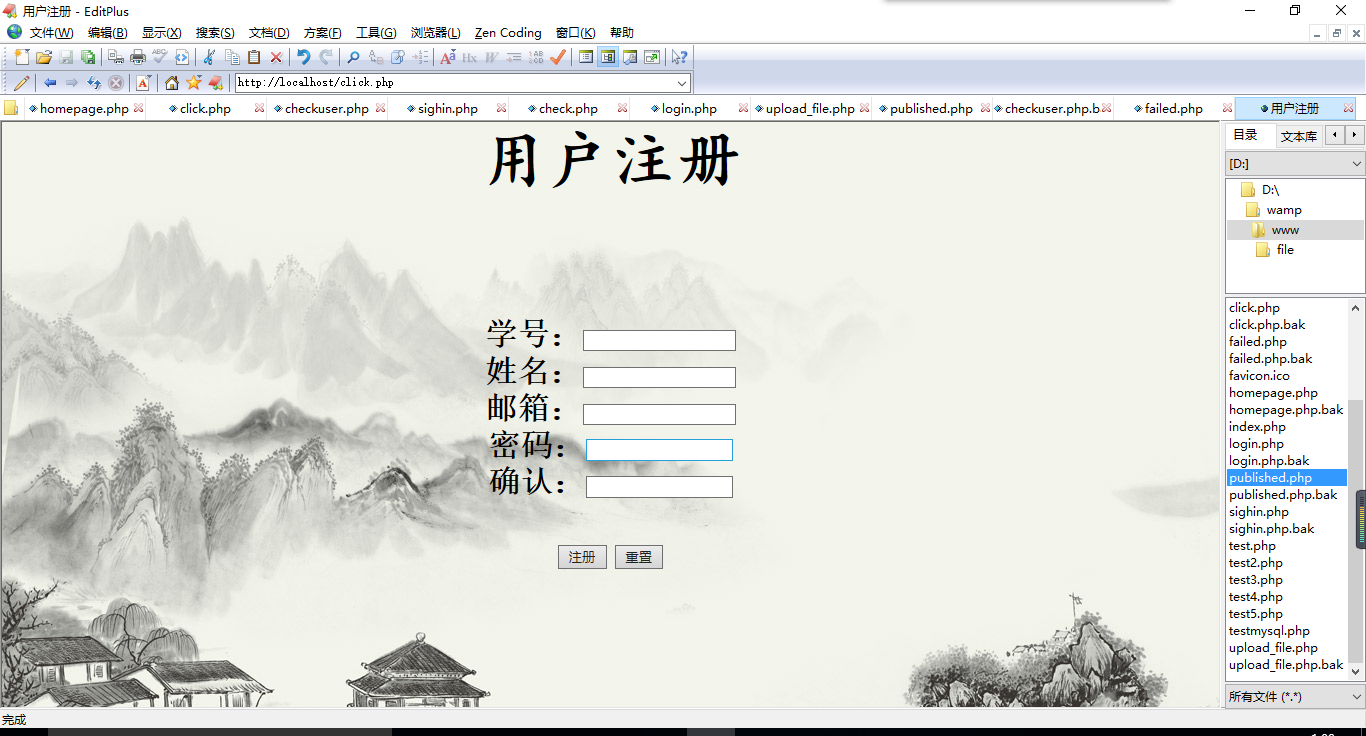Click the 确认 password confirm field
The width and height of the screenshot is (1366, 736).
(659, 487)
